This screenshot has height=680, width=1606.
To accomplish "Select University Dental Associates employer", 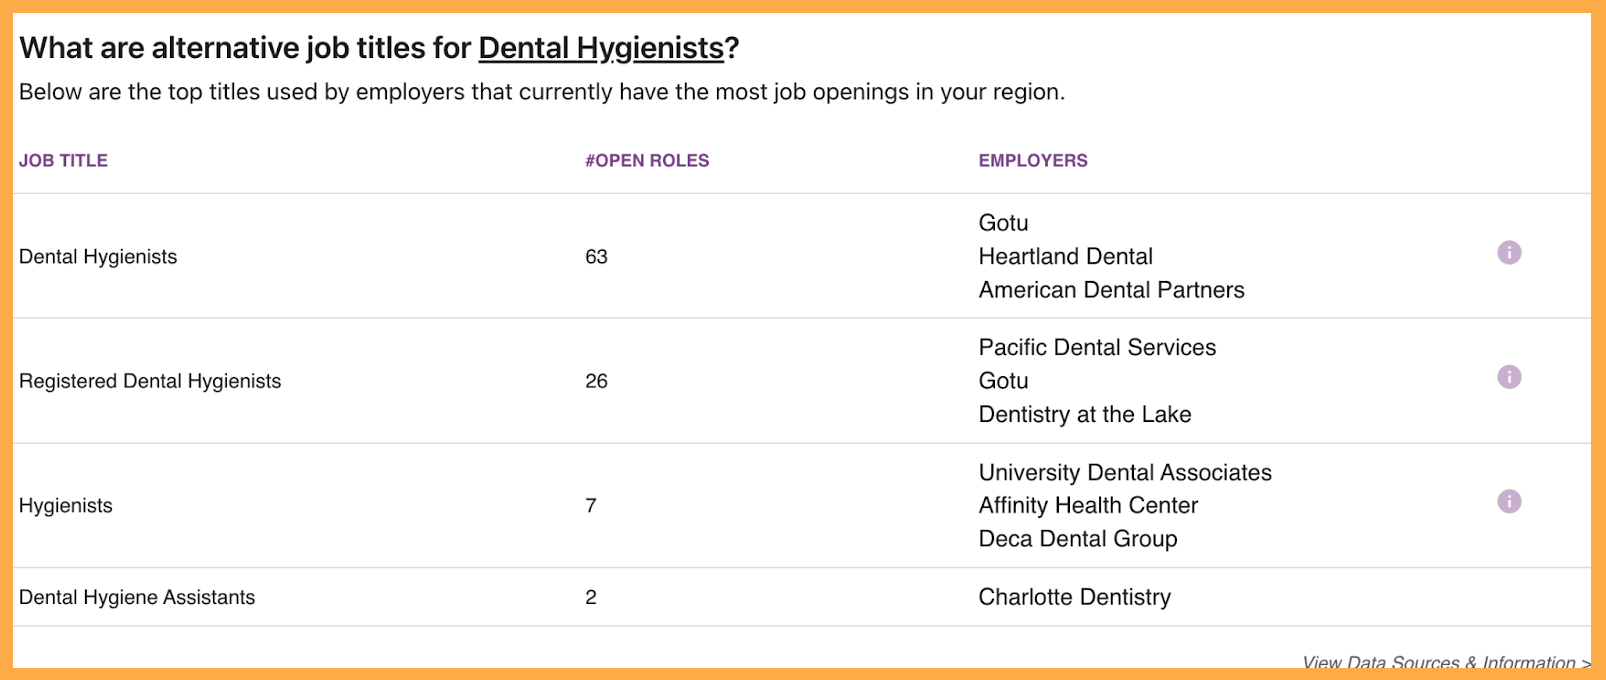I will (1125, 472).
